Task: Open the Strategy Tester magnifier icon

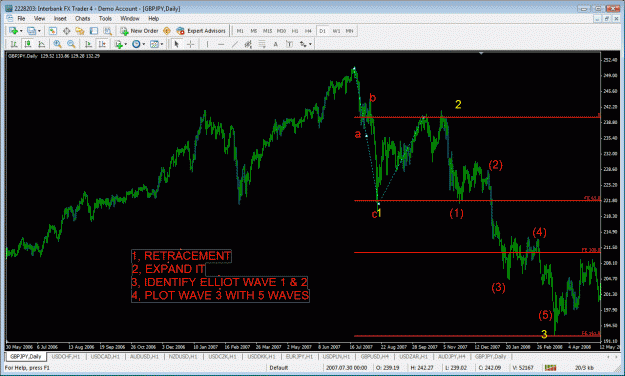Action: [x=108, y=31]
